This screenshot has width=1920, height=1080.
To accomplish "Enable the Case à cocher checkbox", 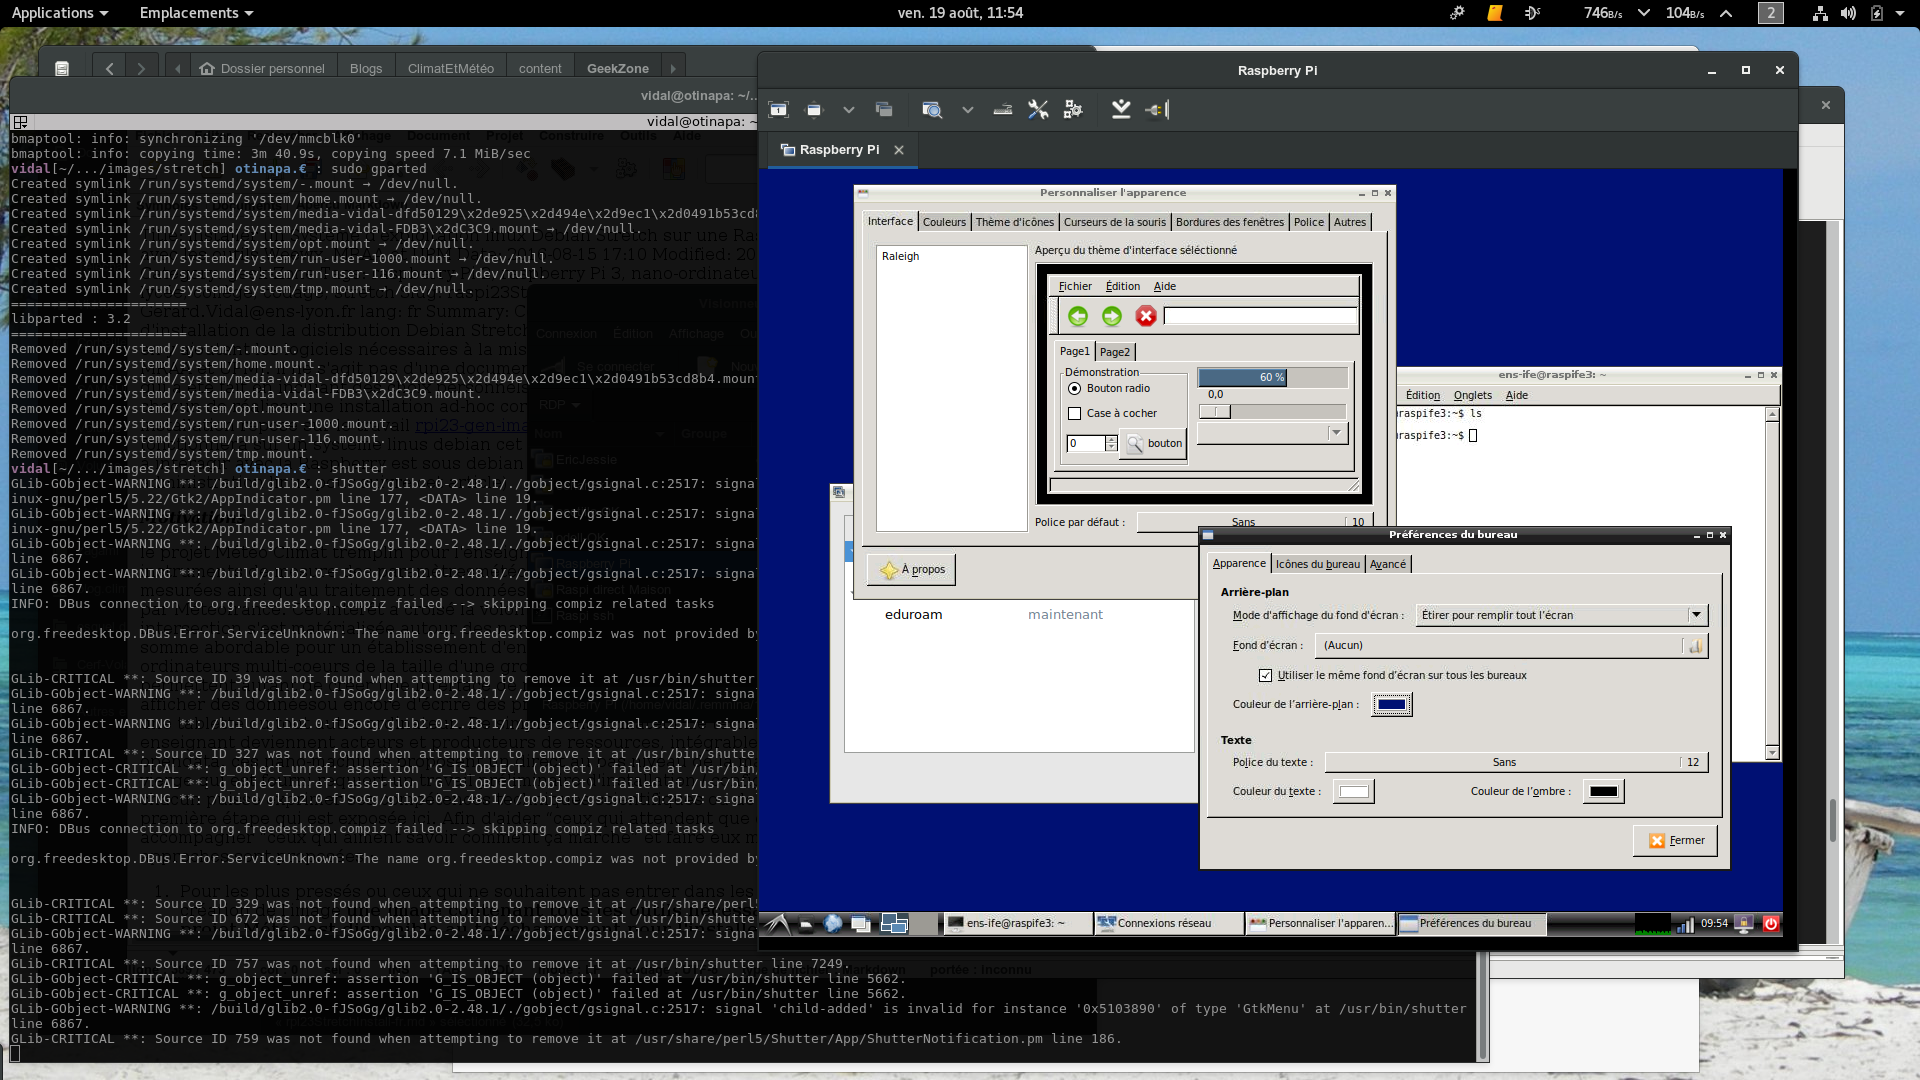I will point(1075,413).
